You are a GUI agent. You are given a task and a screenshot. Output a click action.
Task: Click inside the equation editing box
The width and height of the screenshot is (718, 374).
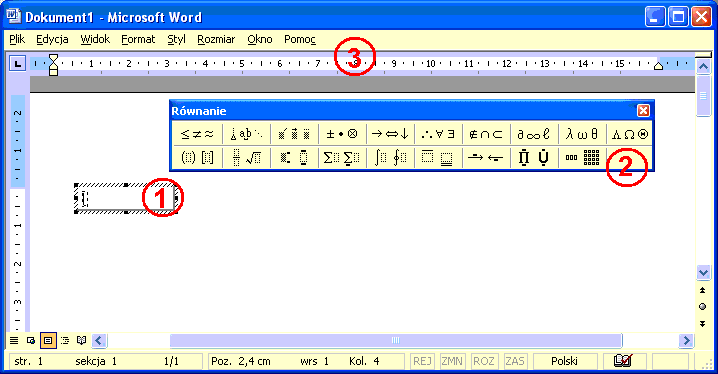pos(126,199)
